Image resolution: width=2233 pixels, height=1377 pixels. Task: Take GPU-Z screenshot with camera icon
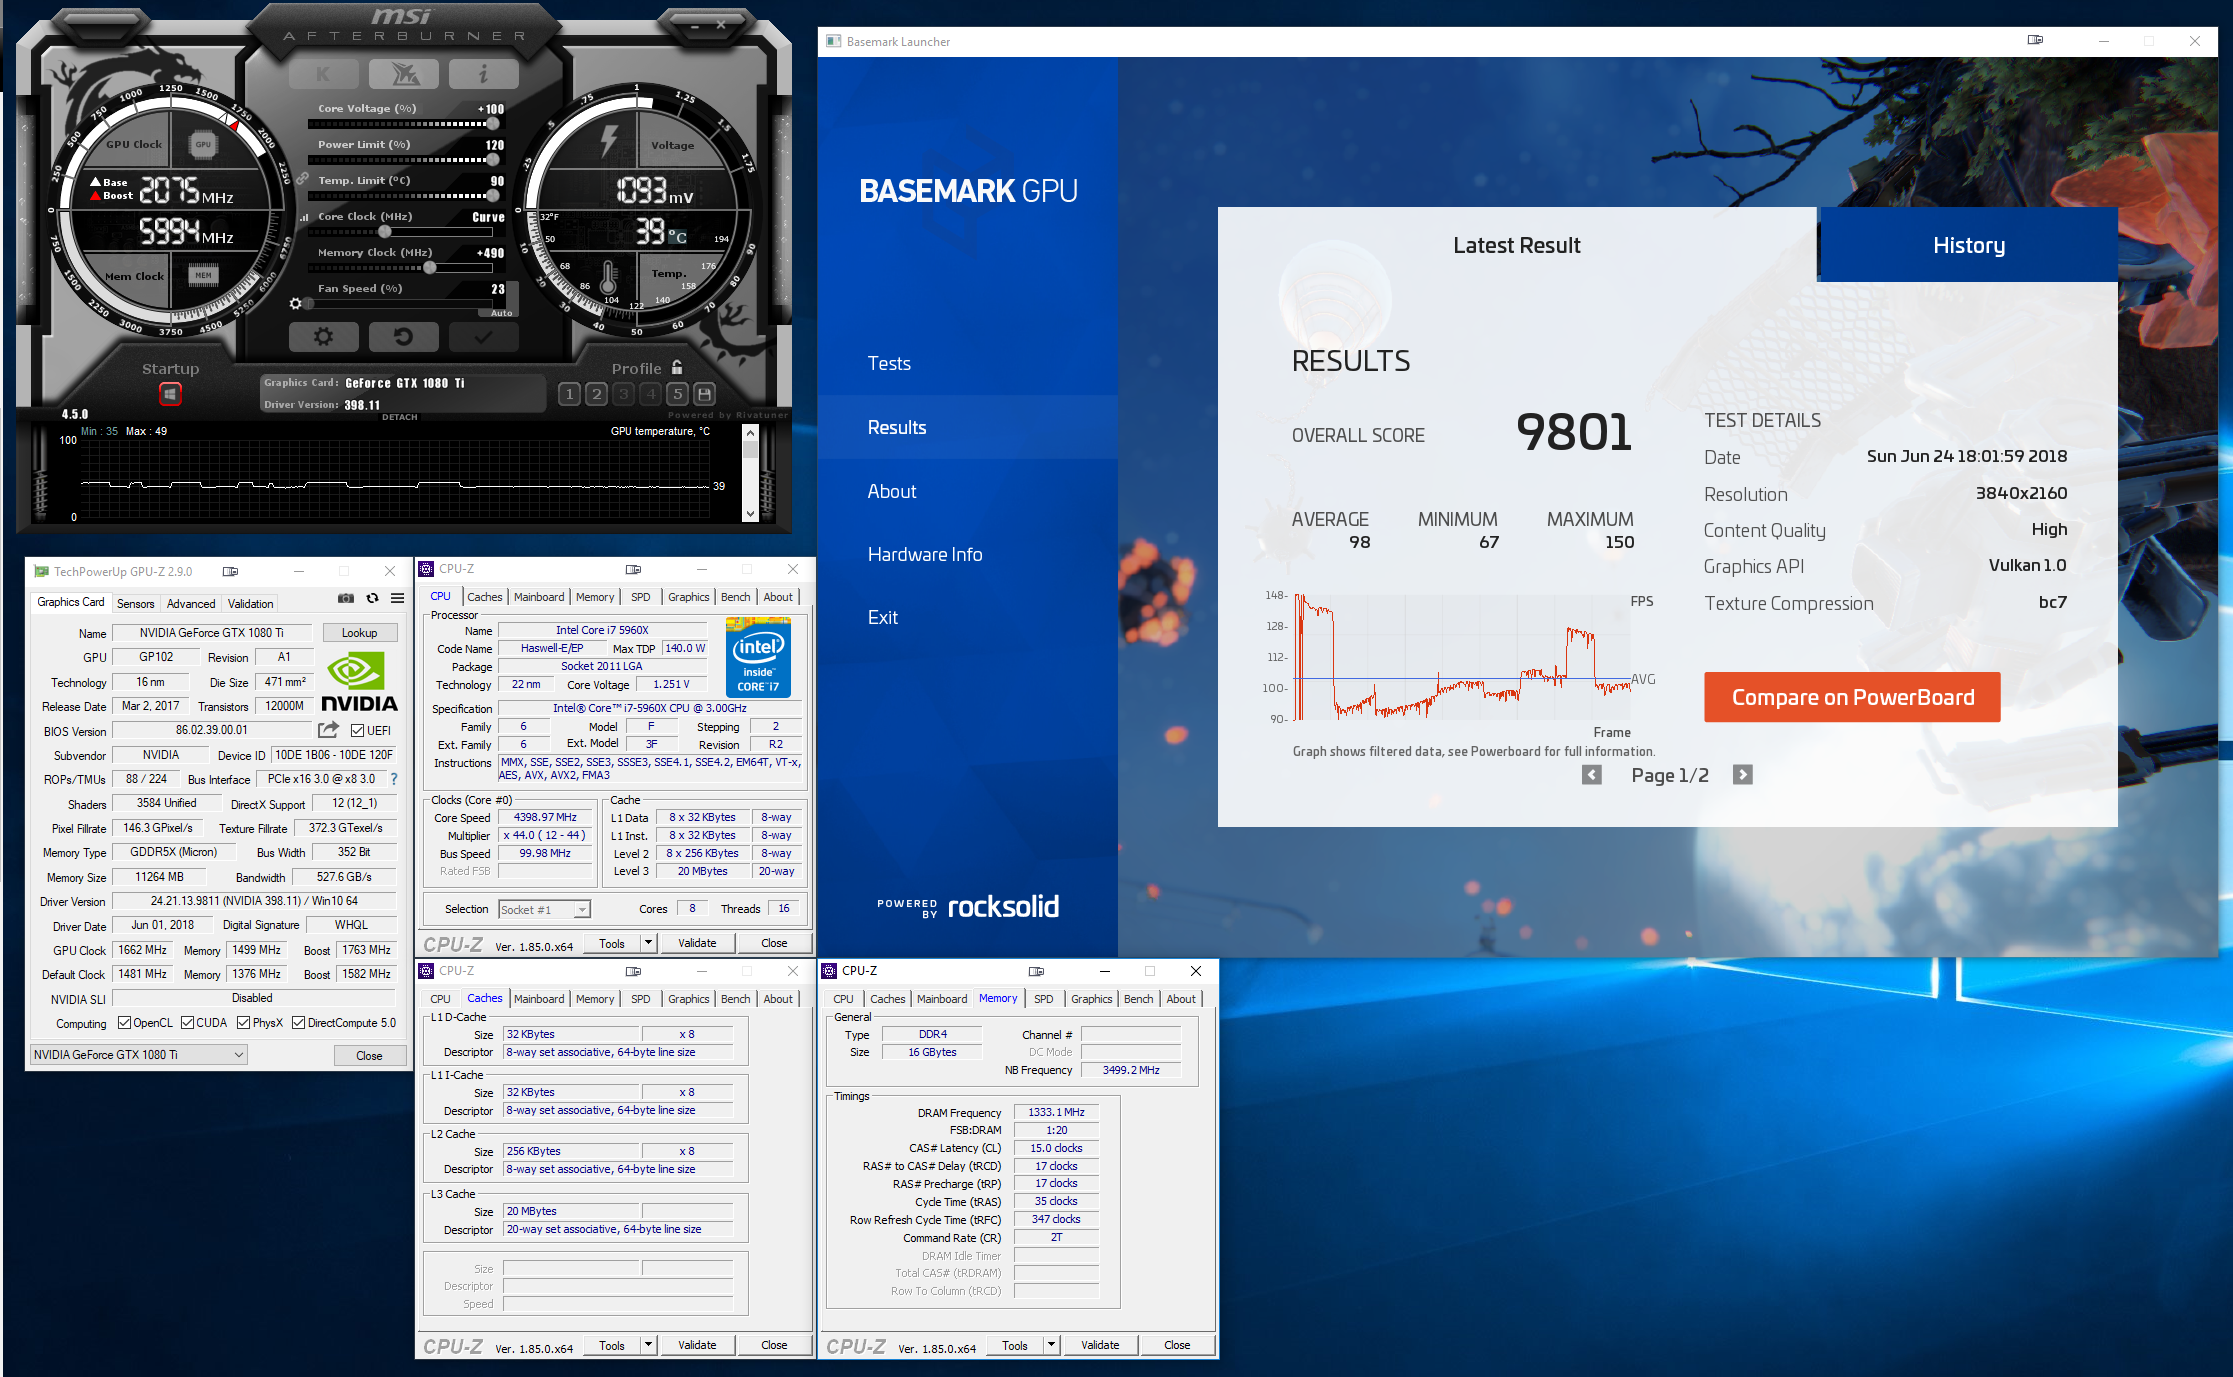pos(346,598)
